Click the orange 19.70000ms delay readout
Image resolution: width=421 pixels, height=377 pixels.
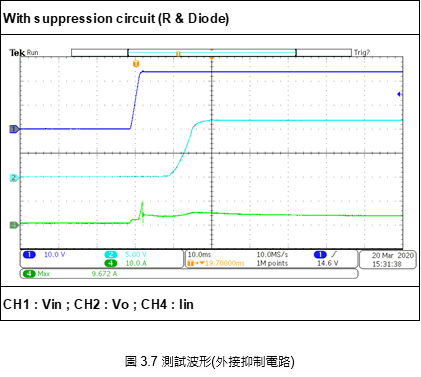click(225, 263)
